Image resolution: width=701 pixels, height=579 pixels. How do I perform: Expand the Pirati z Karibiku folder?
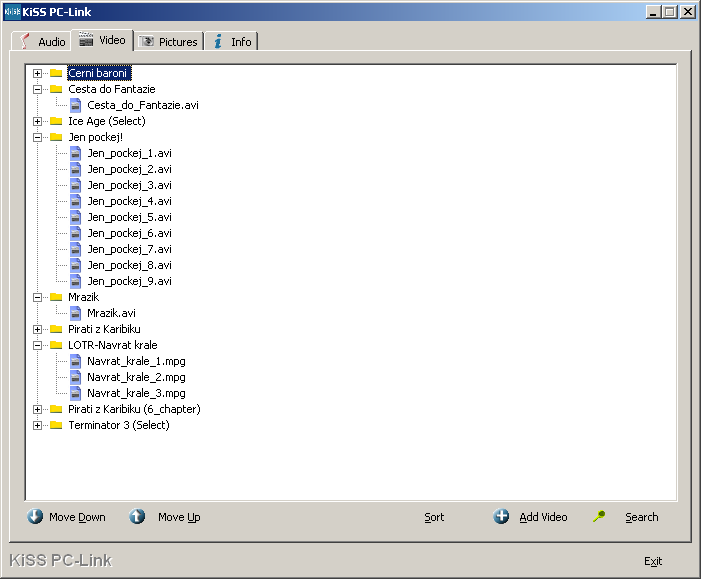point(38,330)
